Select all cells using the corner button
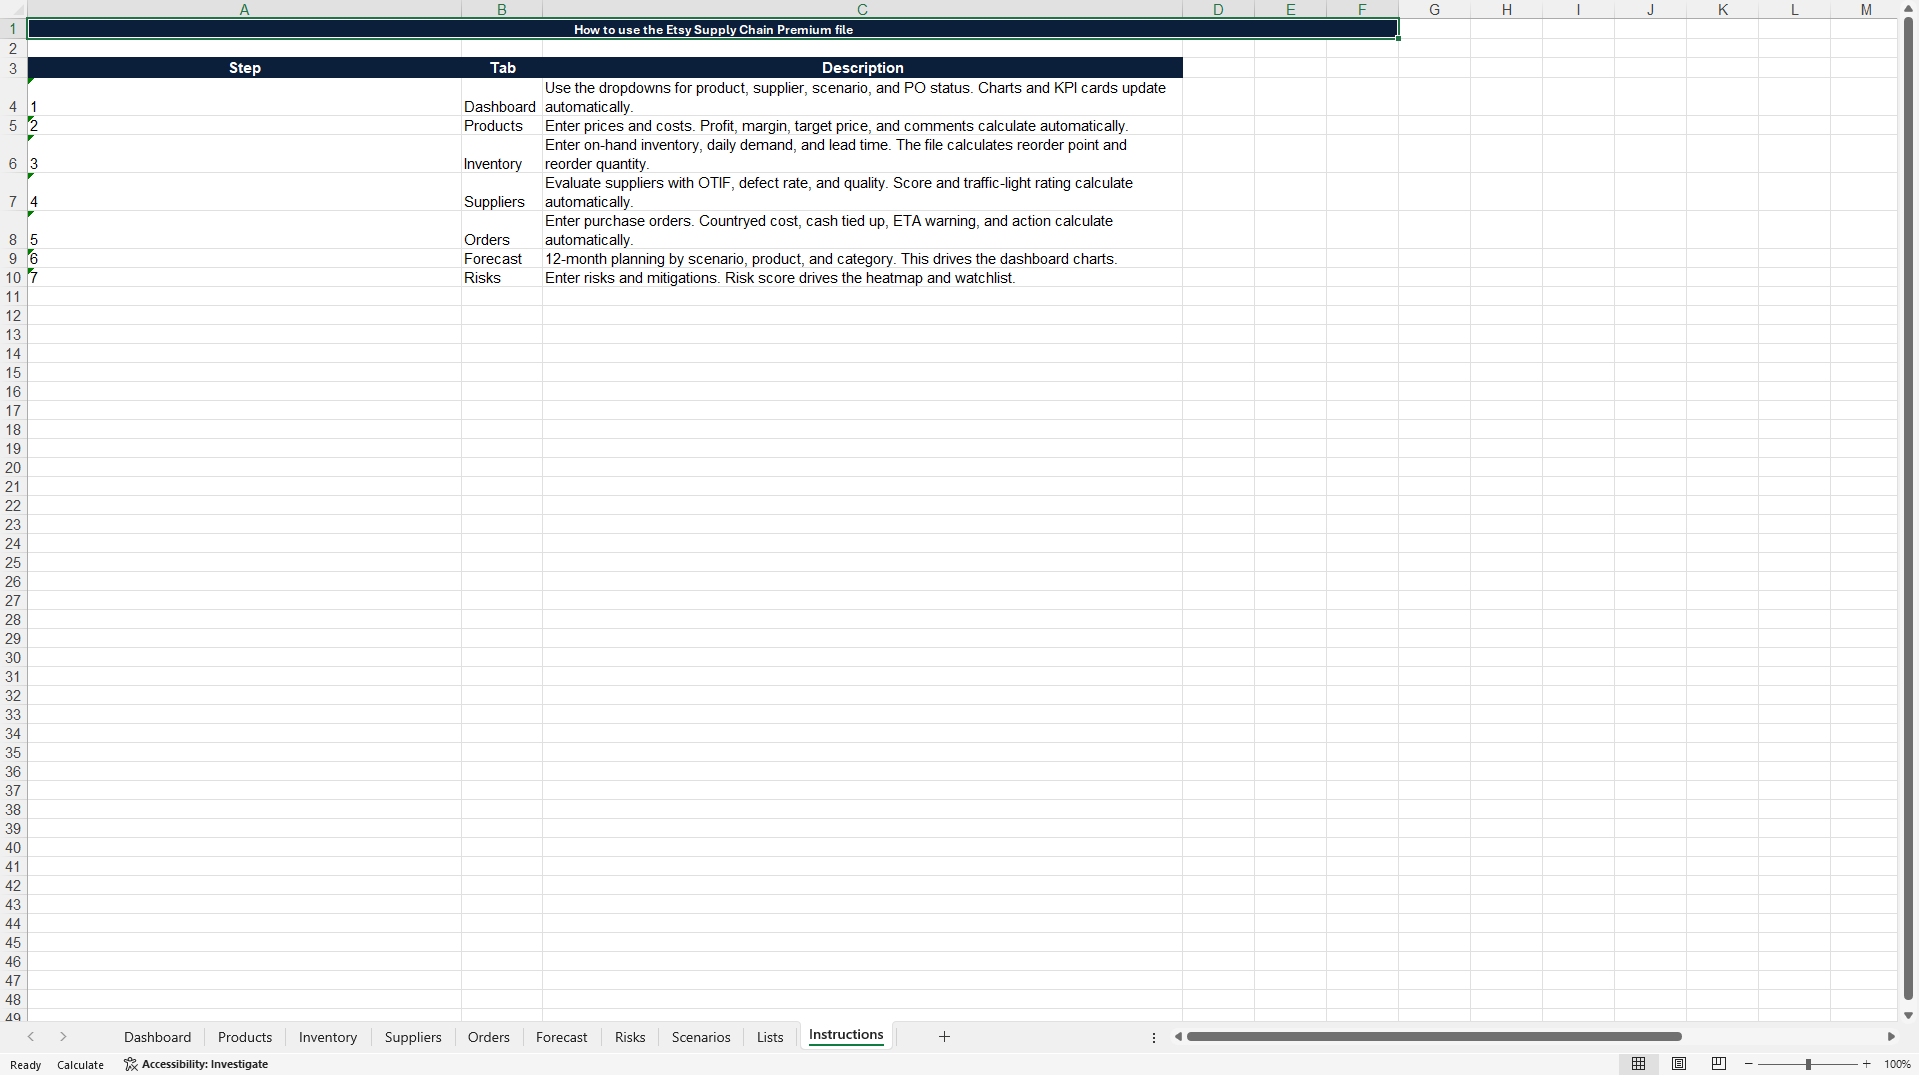The image size is (1919, 1075). pyautogui.click(x=13, y=9)
